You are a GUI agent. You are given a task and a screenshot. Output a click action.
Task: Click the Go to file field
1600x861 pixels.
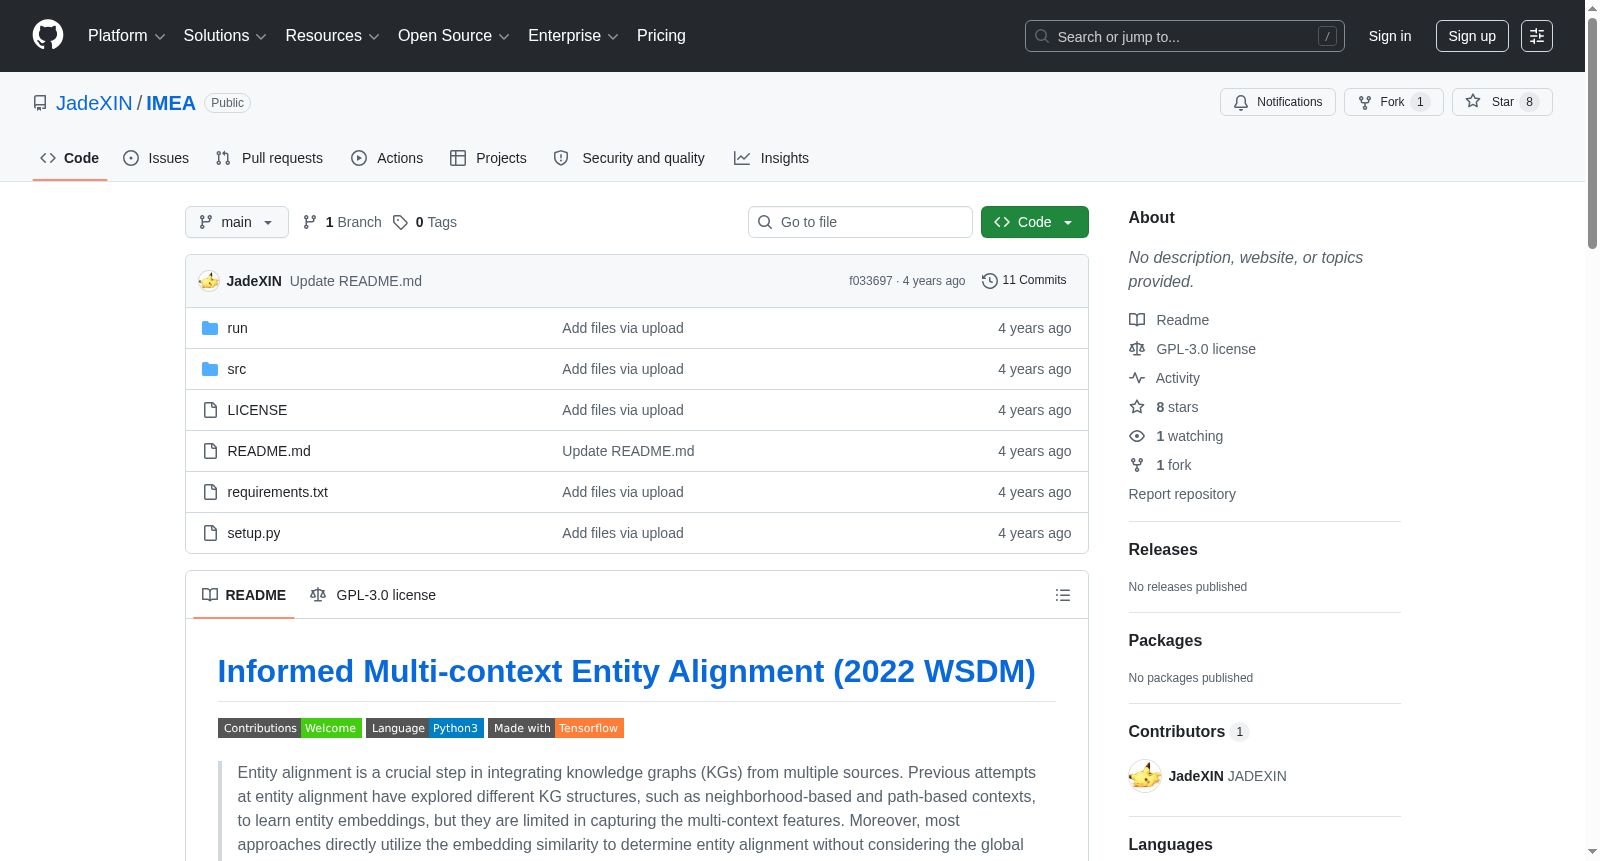click(860, 222)
